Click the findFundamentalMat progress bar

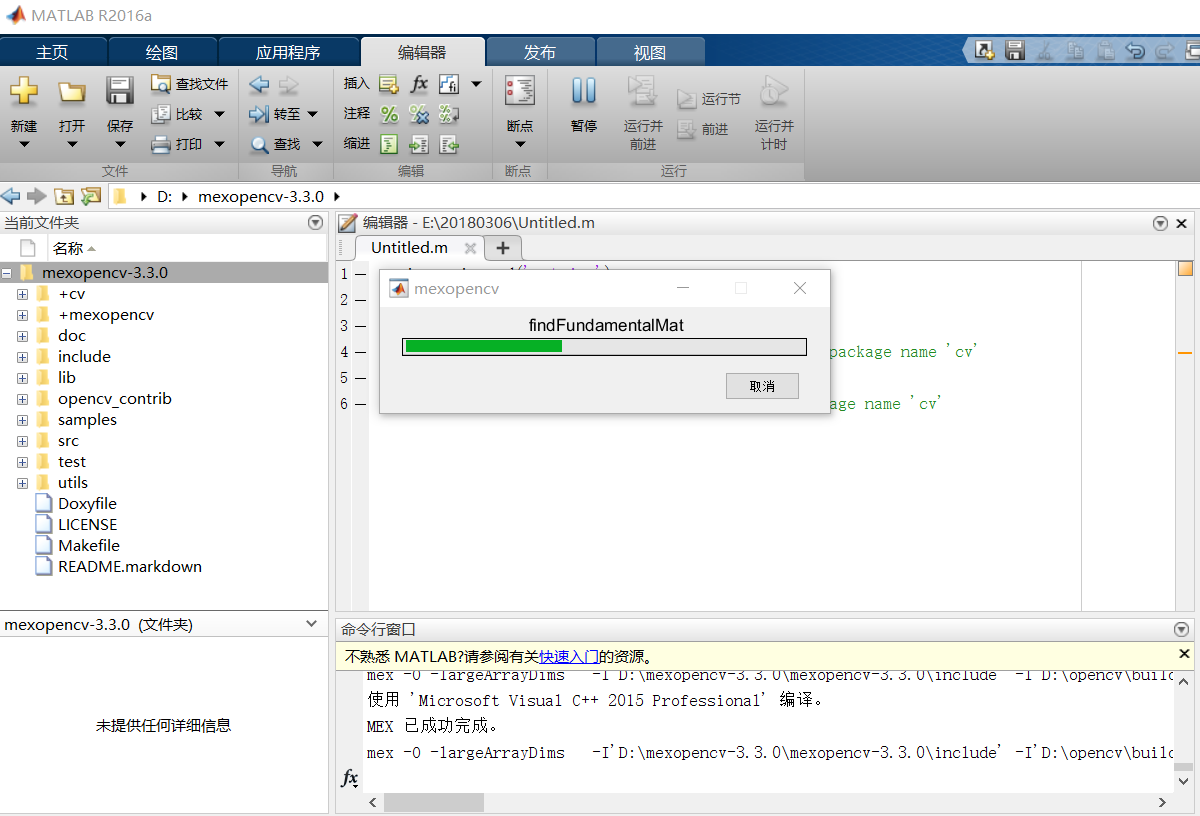coord(604,346)
